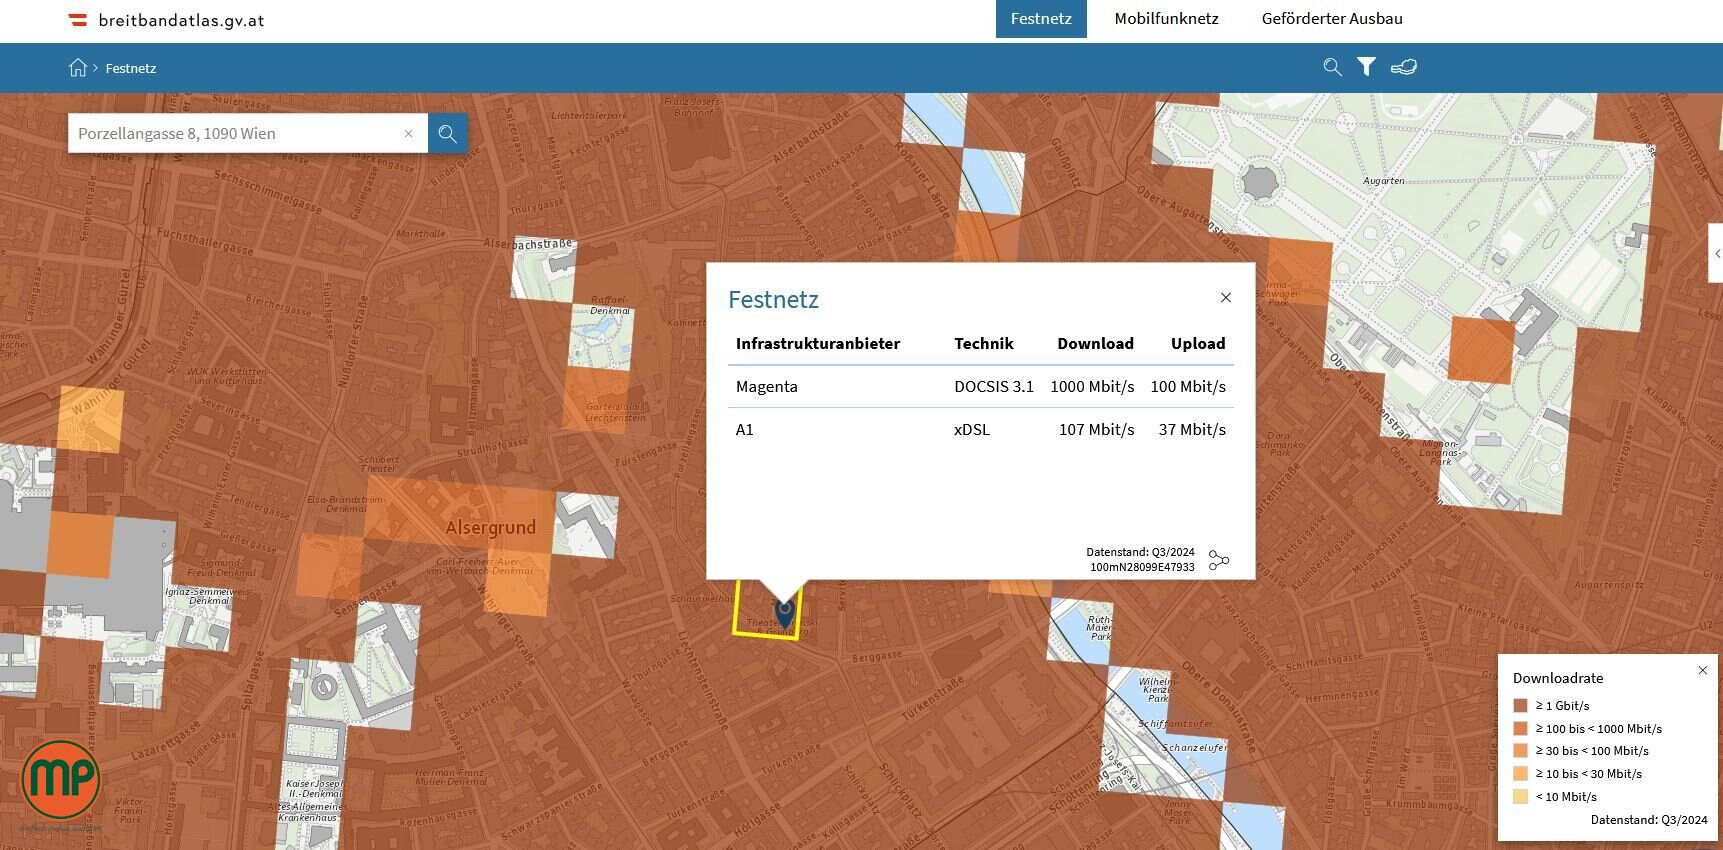Click the popup Datenstand: Q3/2024 text
Image resolution: width=1723 pixels, height=850 pixels.
pyautogui.click(x=1140, y=552)
